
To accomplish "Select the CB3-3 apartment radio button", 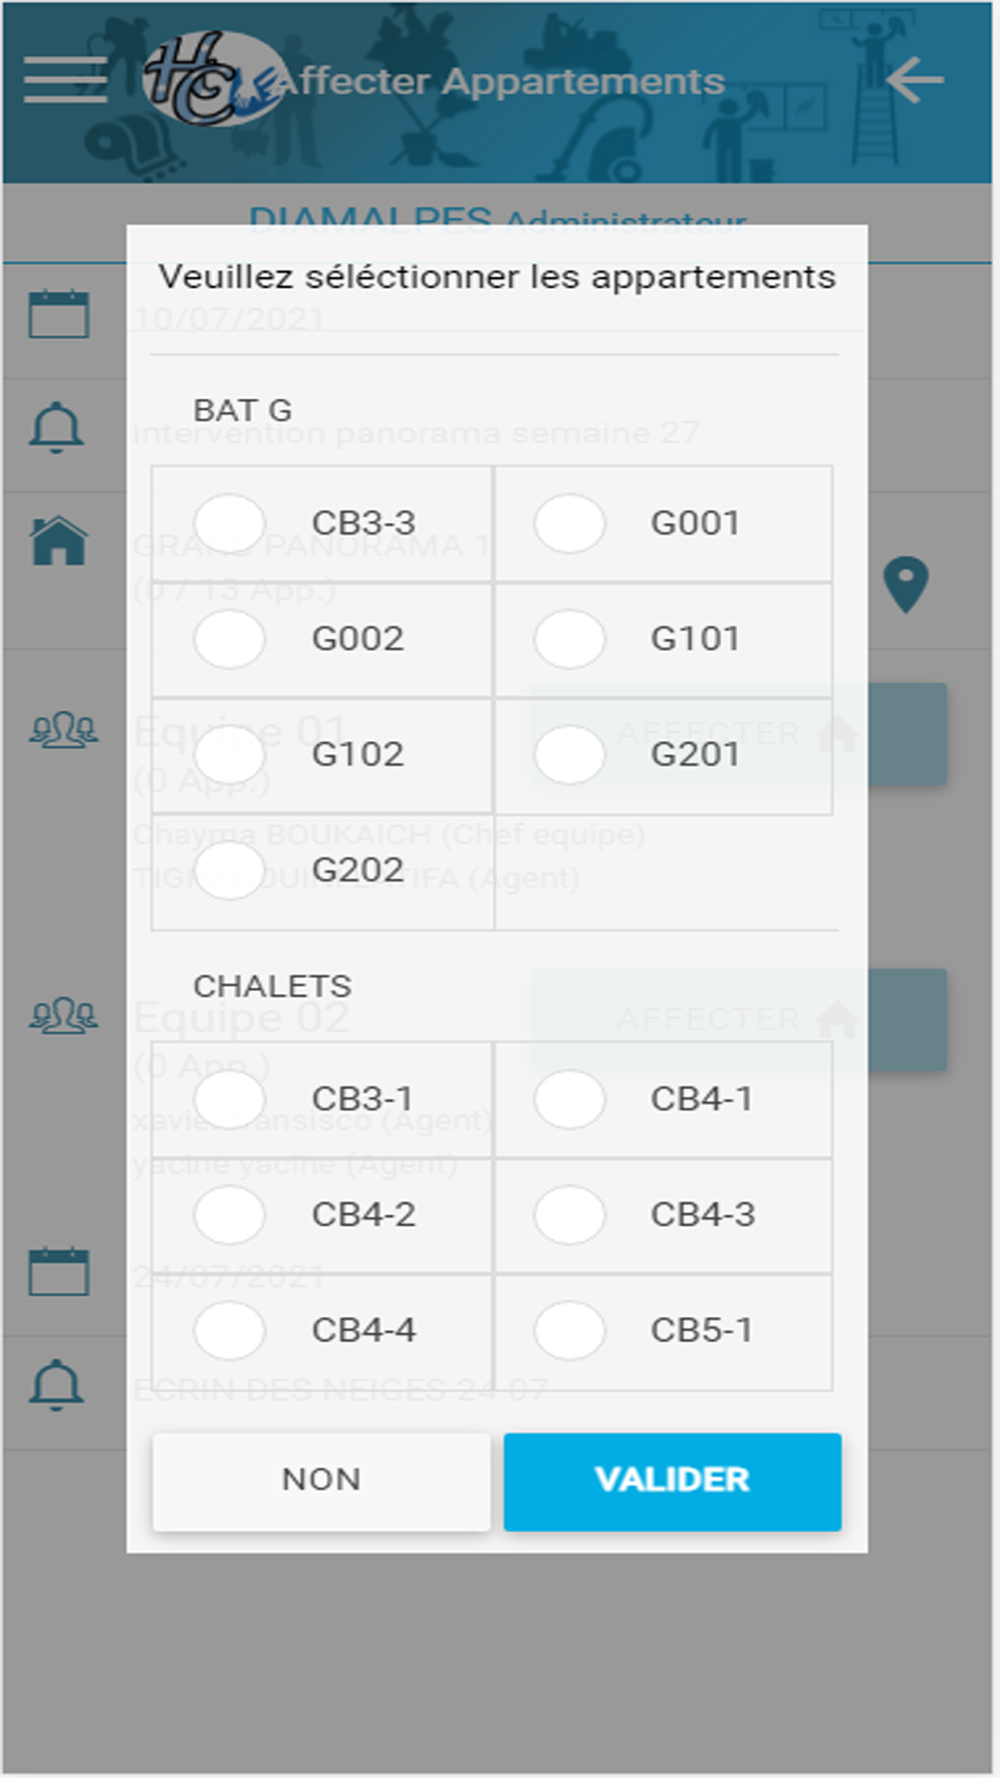I will pyautogui.click(x=230, y=523).
